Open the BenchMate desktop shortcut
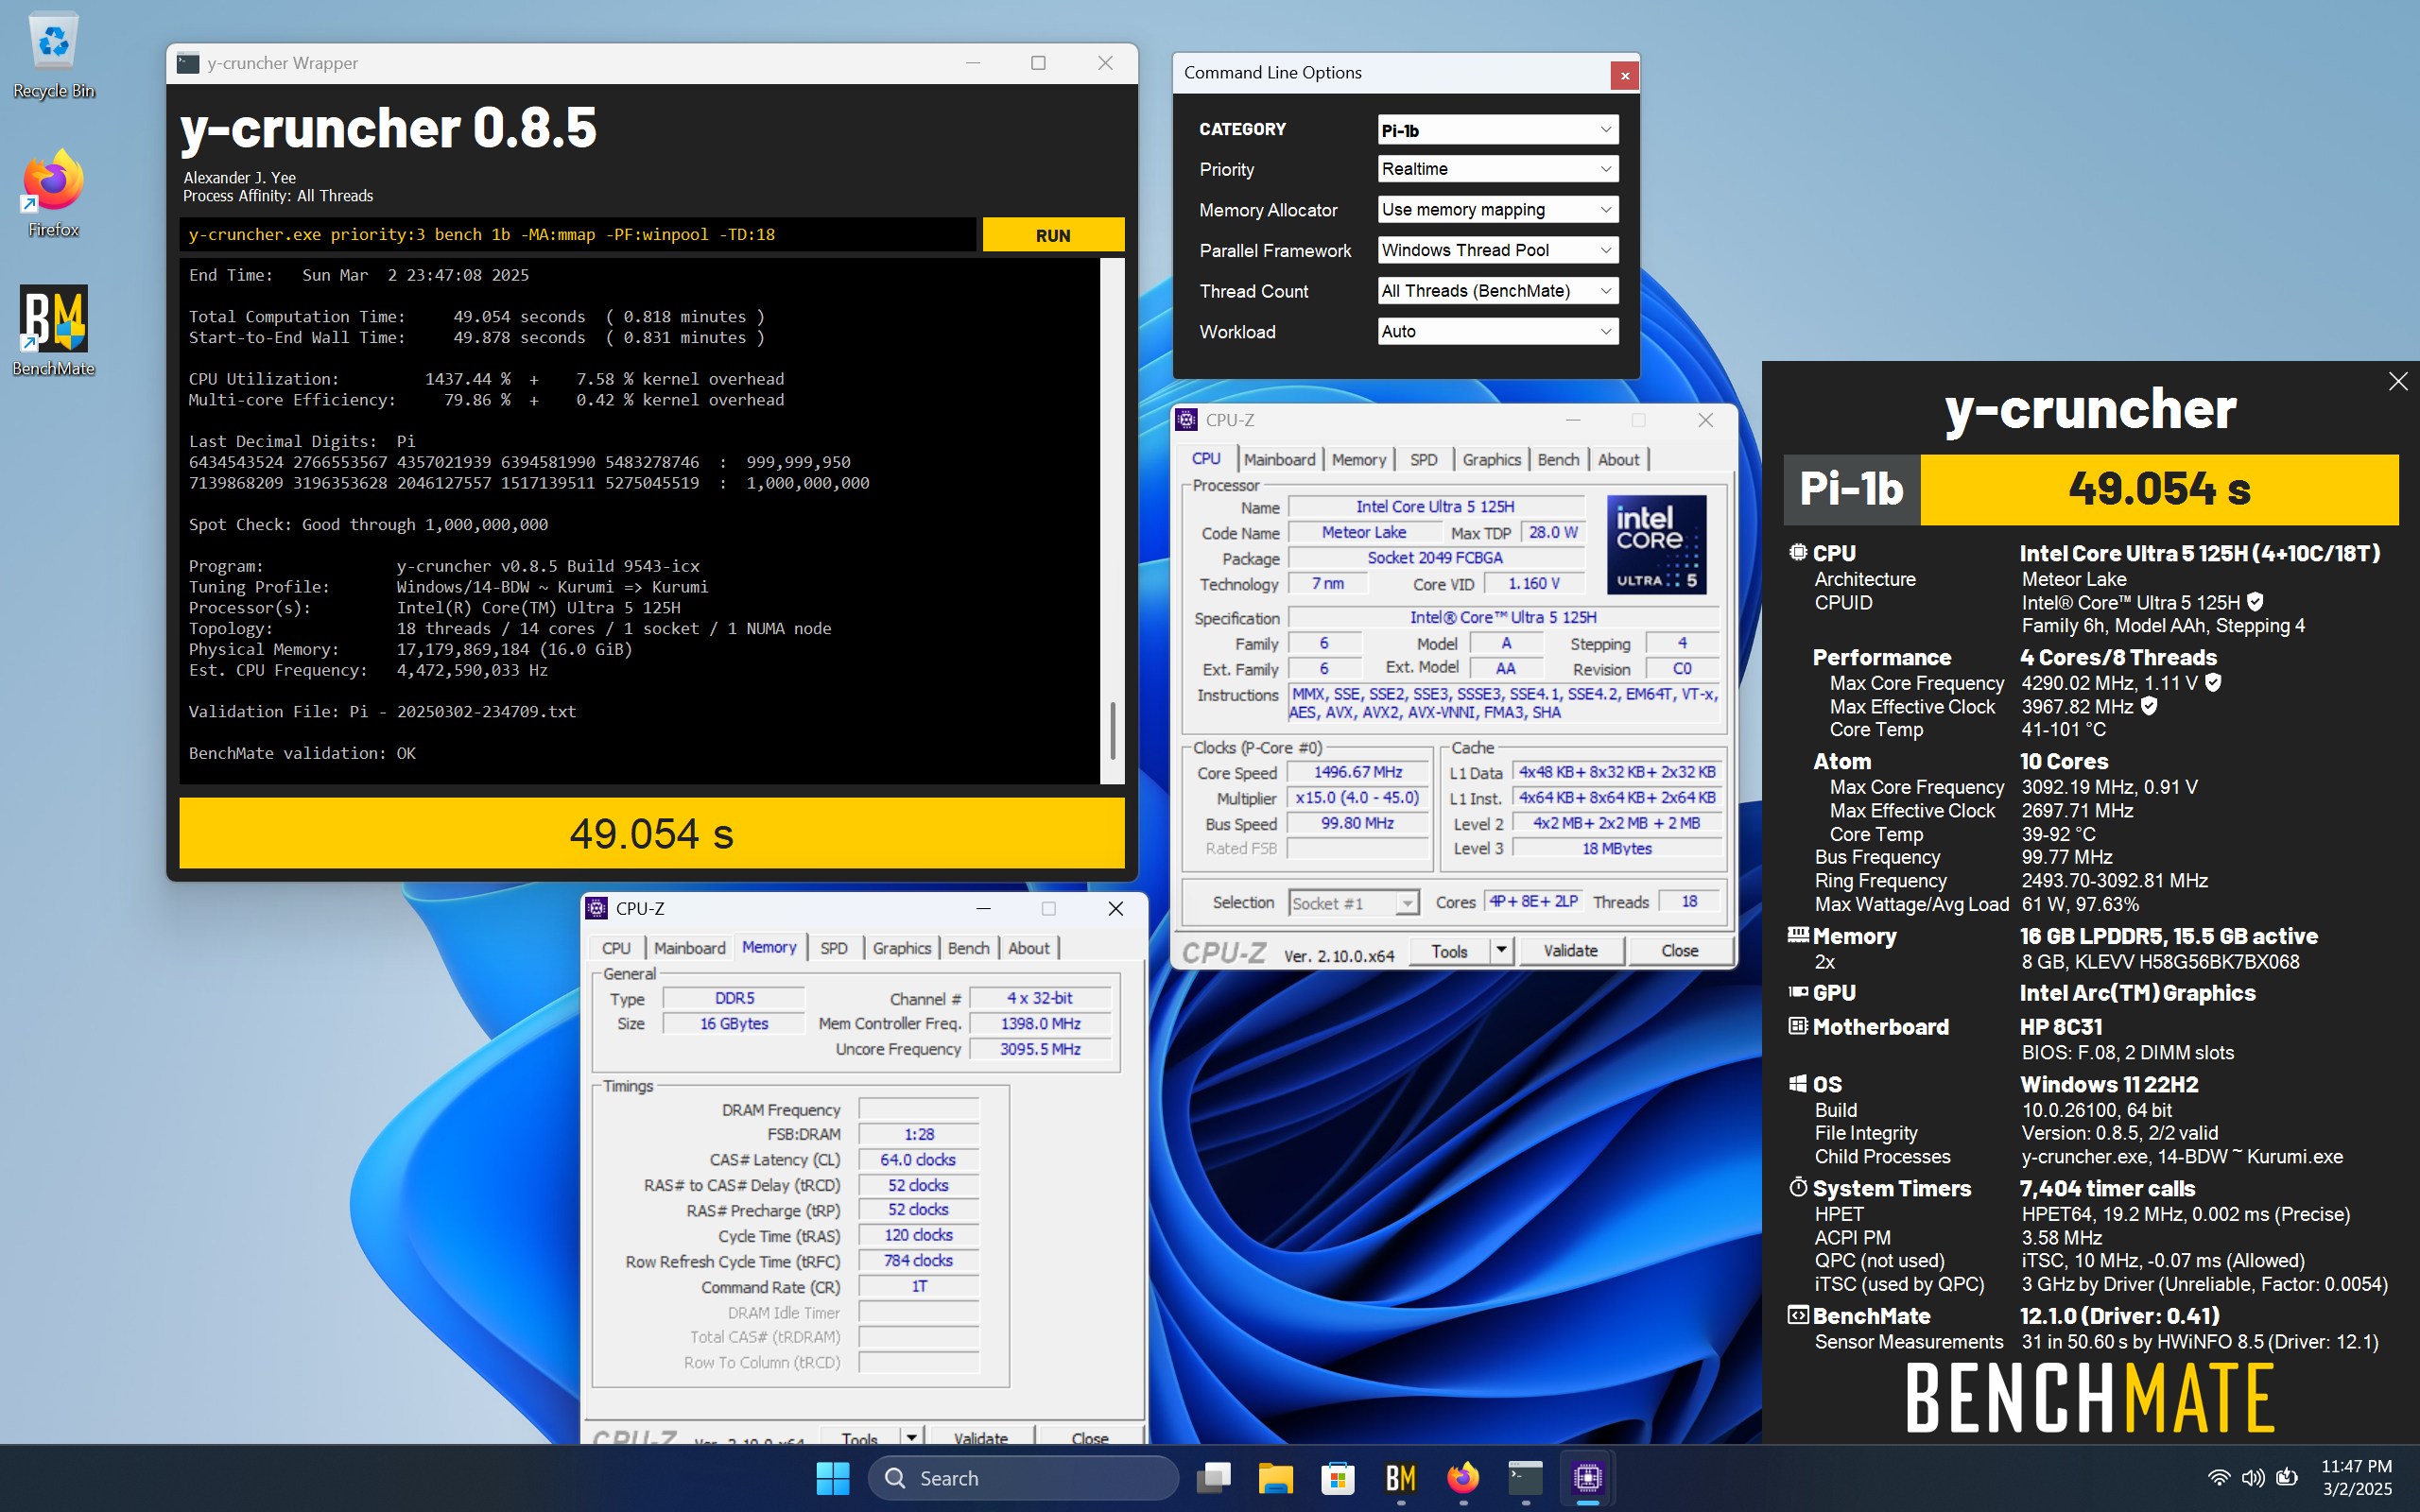2420x1512 pixels. (x=53, y=331)
